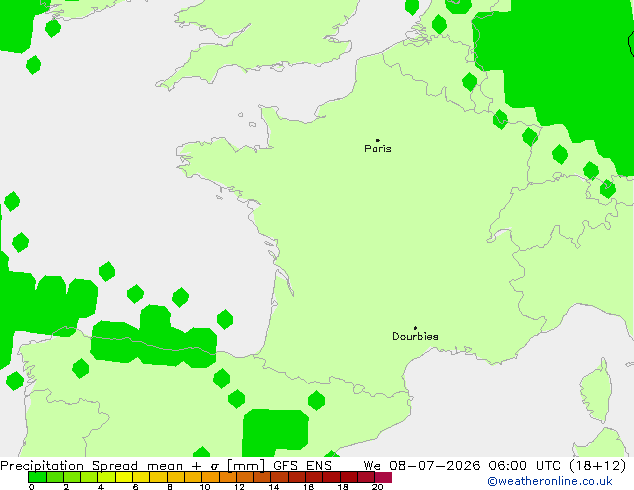This screenshot has width=634, height=490.
Task: Click the 06:00 UTC (18+12) time label
Action: 557,465
